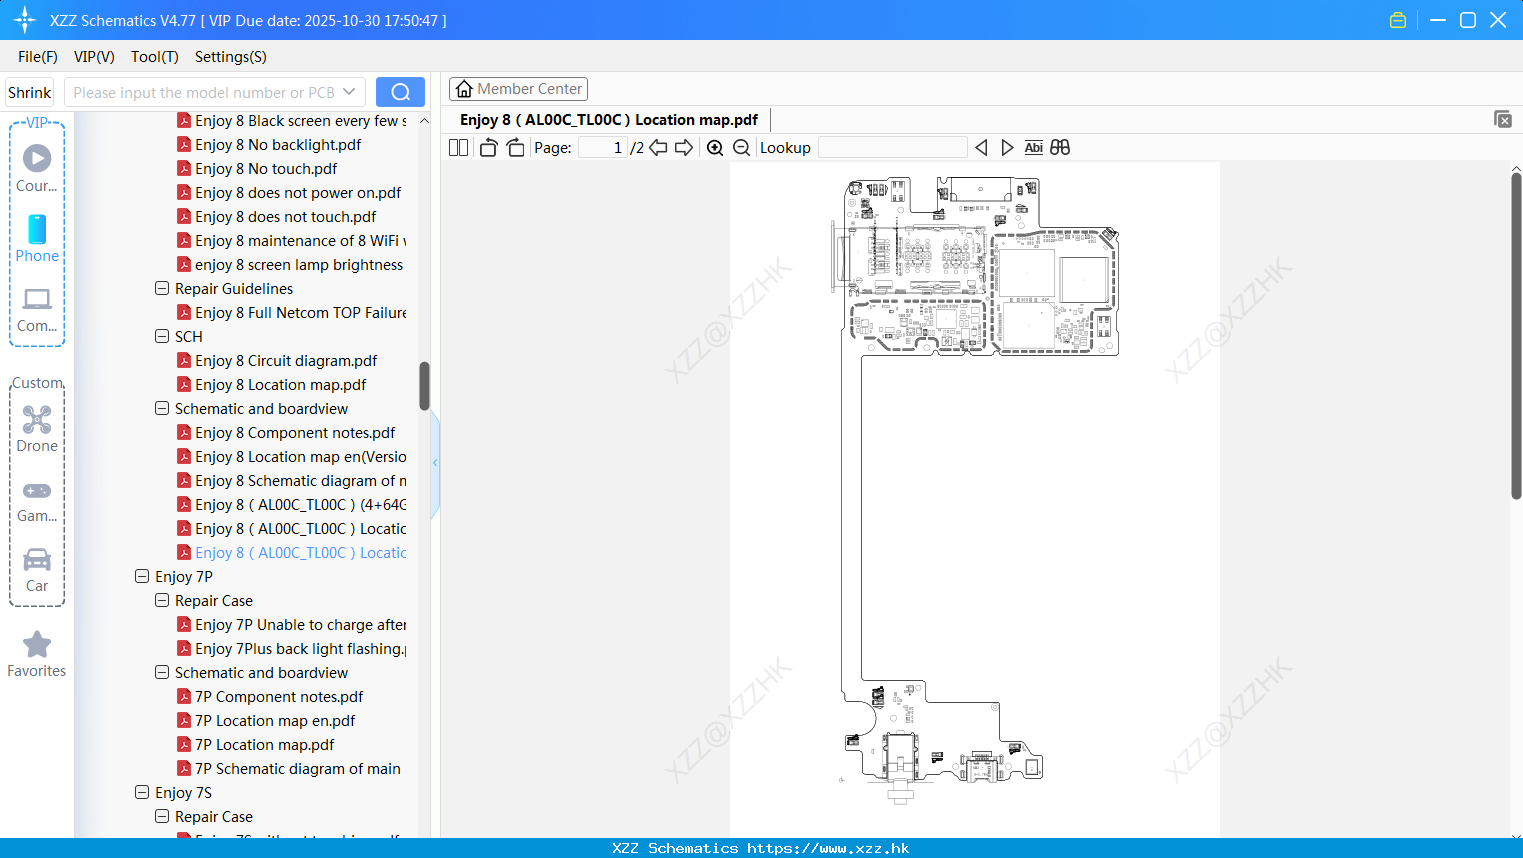Collapse the Enjoy 7P node
Viewport: 1523px width, 858px height.
(142, 576)
